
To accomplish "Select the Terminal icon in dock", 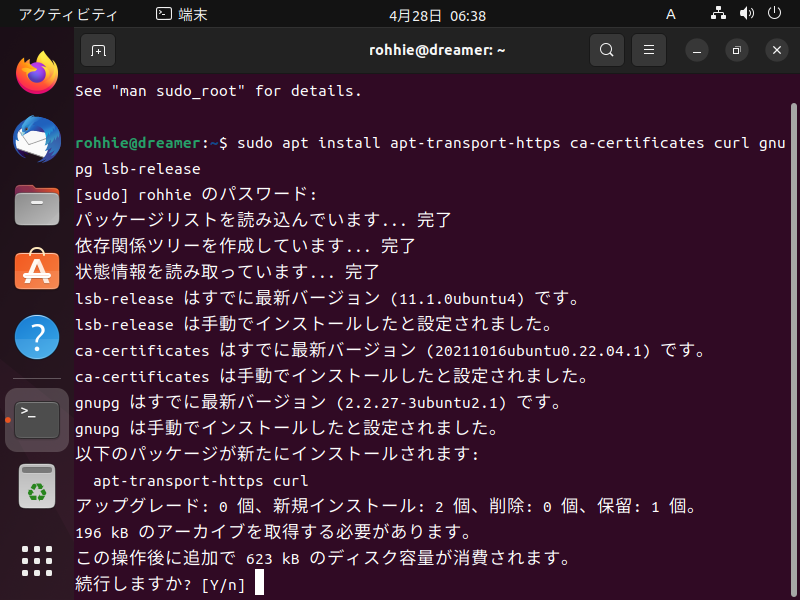I will 37,420.
